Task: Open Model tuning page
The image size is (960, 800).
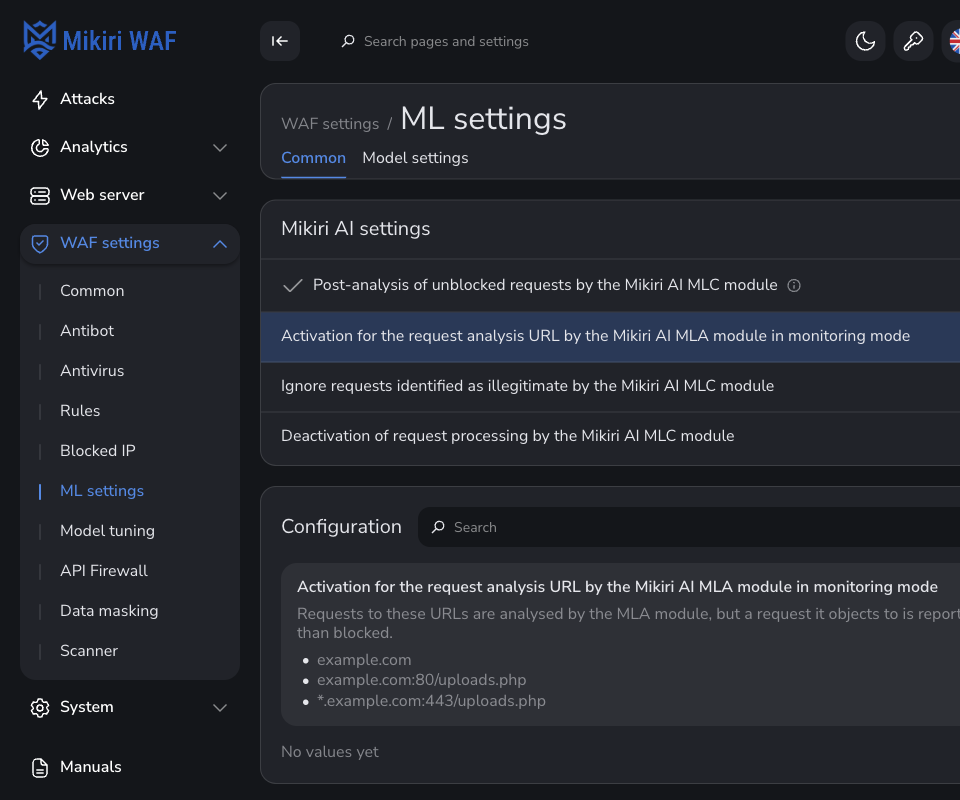Action: coord(107,531)
